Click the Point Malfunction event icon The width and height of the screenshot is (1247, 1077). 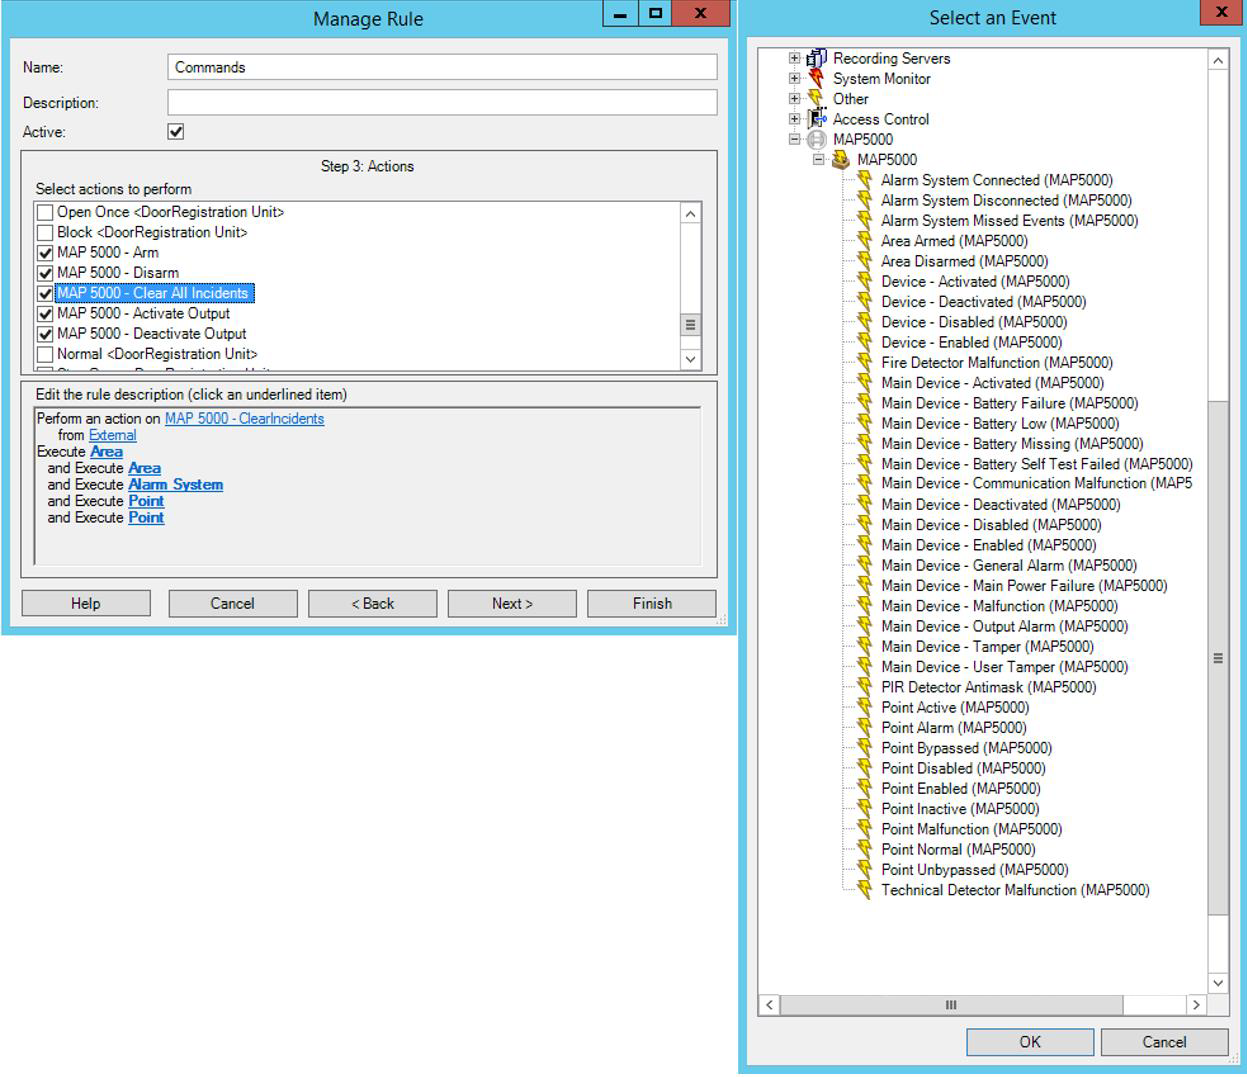click(865, 829)
